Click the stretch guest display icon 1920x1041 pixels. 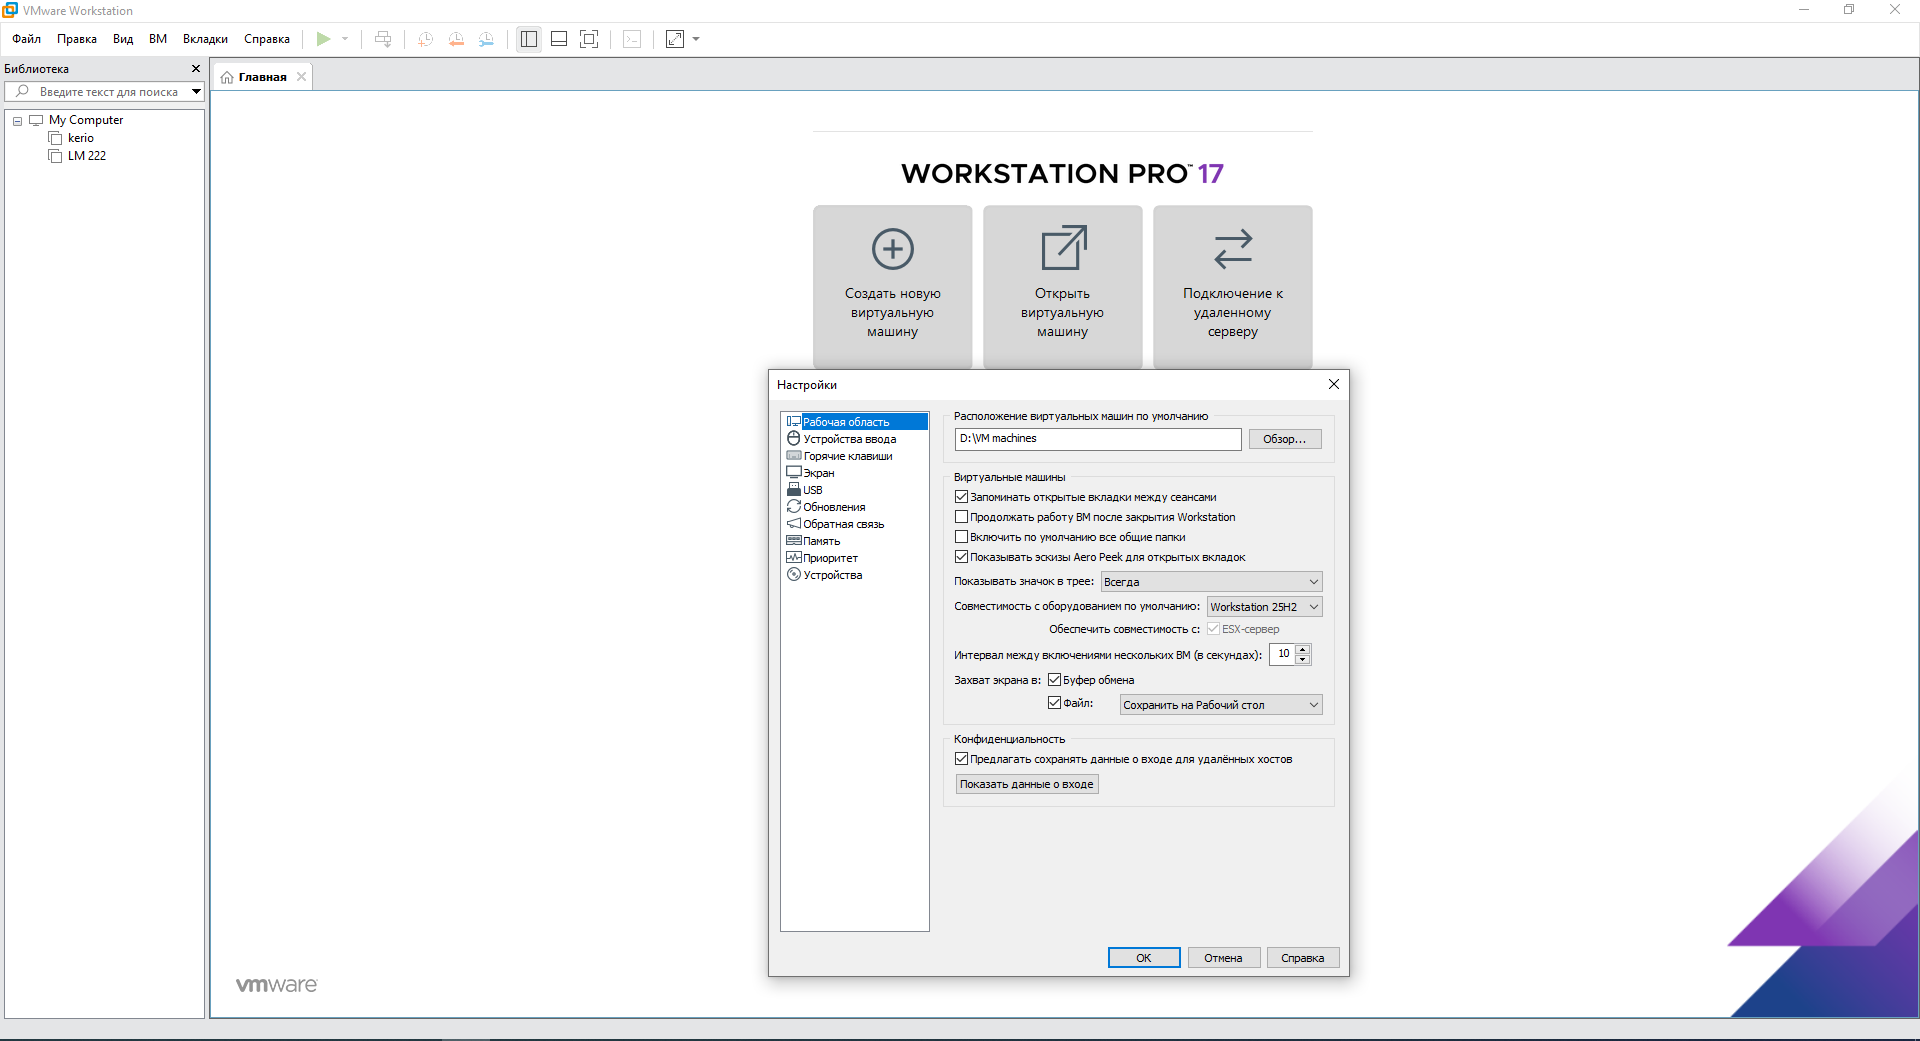[675, 39]
